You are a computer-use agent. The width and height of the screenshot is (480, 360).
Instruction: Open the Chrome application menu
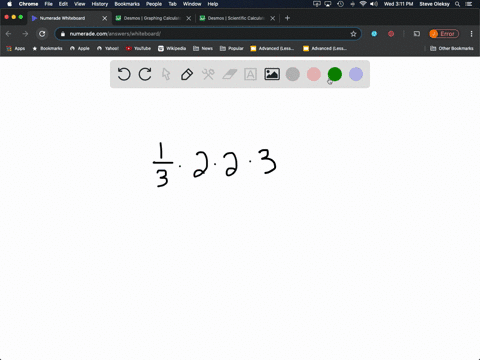coord(28,4)
